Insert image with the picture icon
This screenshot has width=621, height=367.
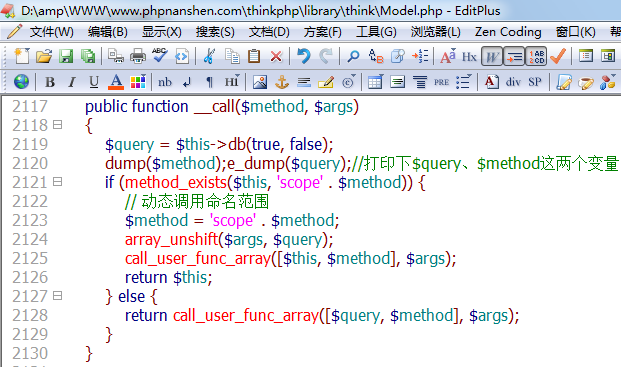click(260, 82)
